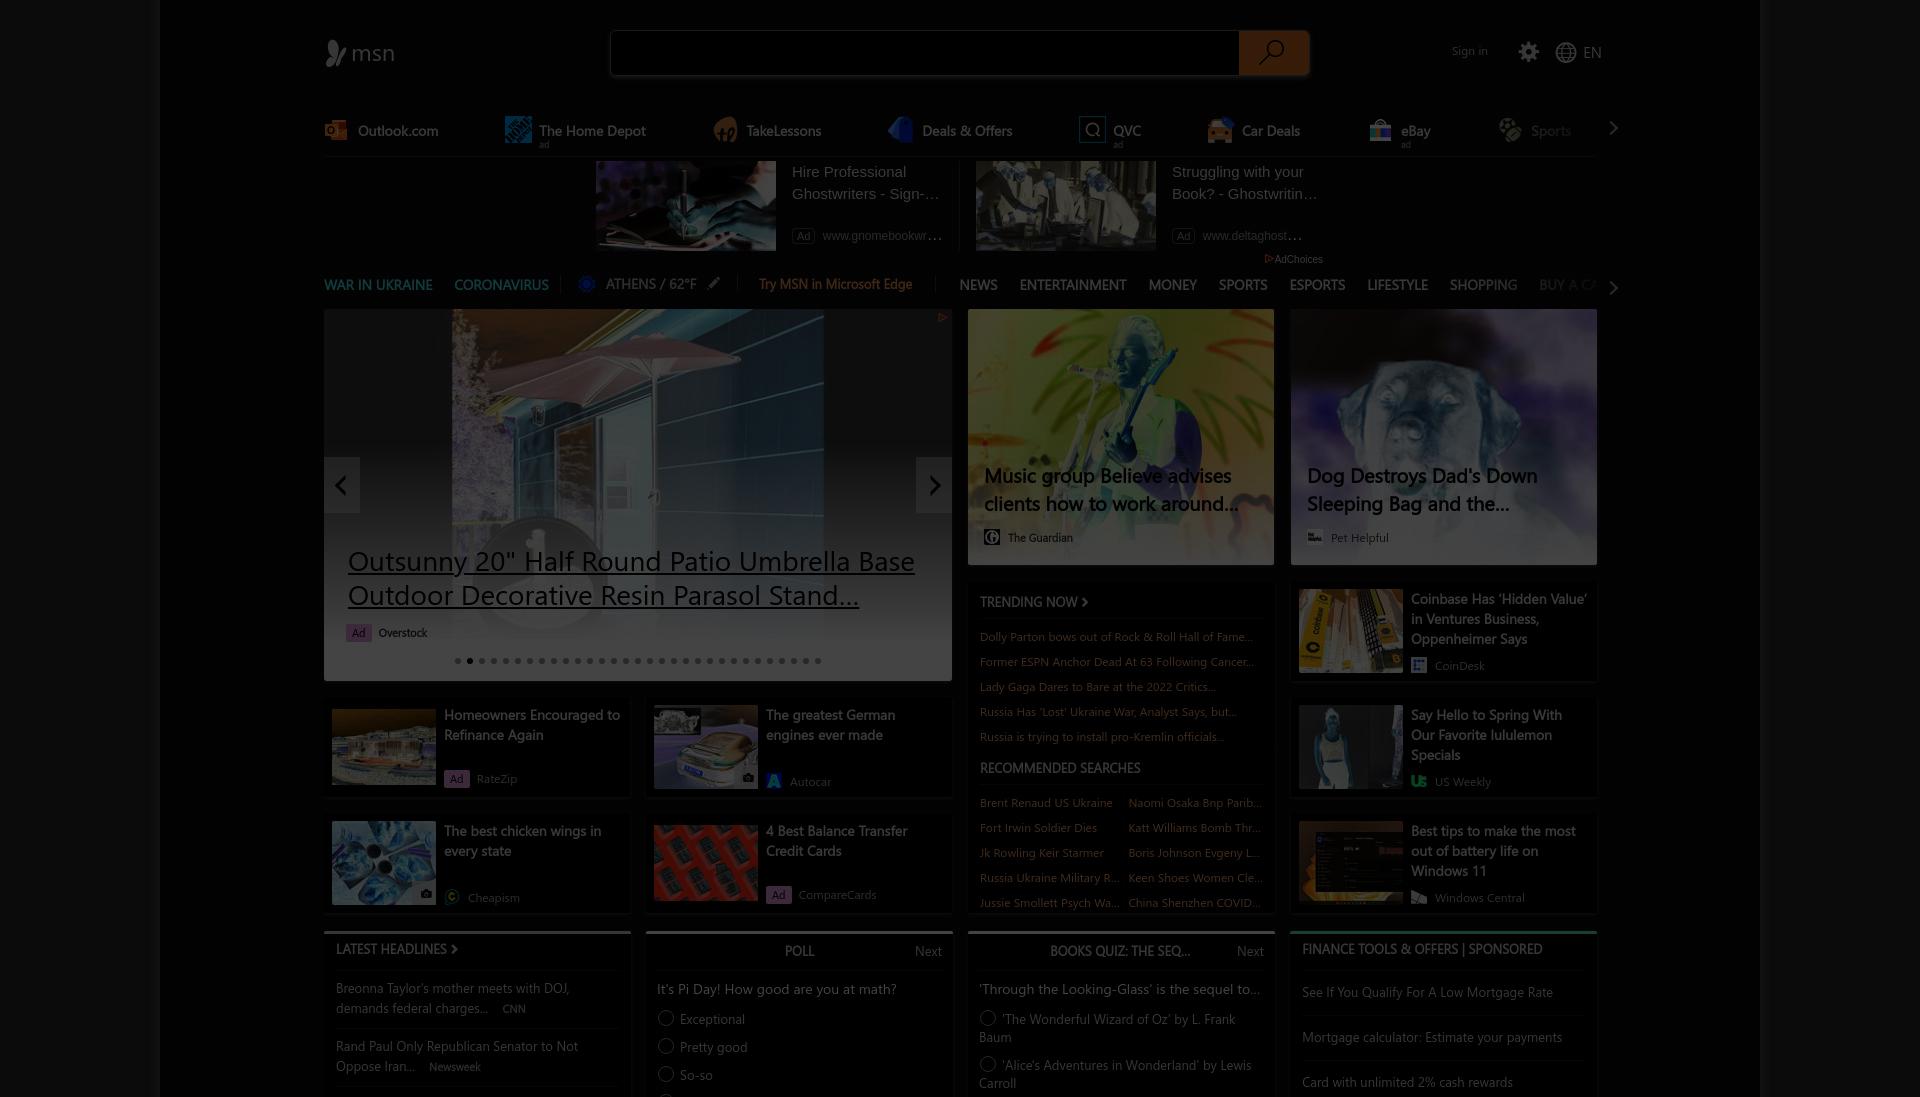This screenshot has width=1920, height=1097.
Task: Go to next slideshow slide
Action: click(x=934, y=485)
